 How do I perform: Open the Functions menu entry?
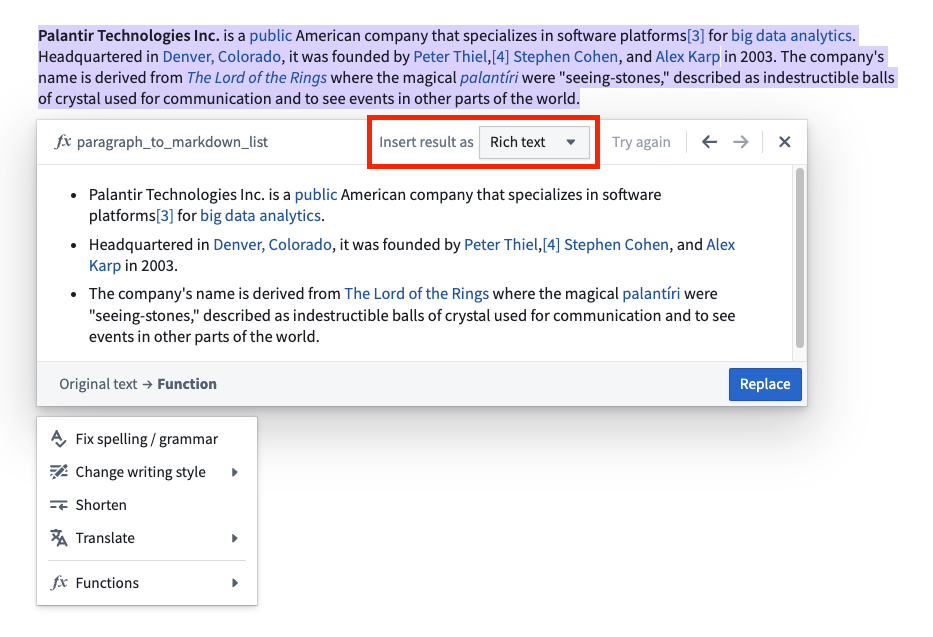click(x=146, y=582)
